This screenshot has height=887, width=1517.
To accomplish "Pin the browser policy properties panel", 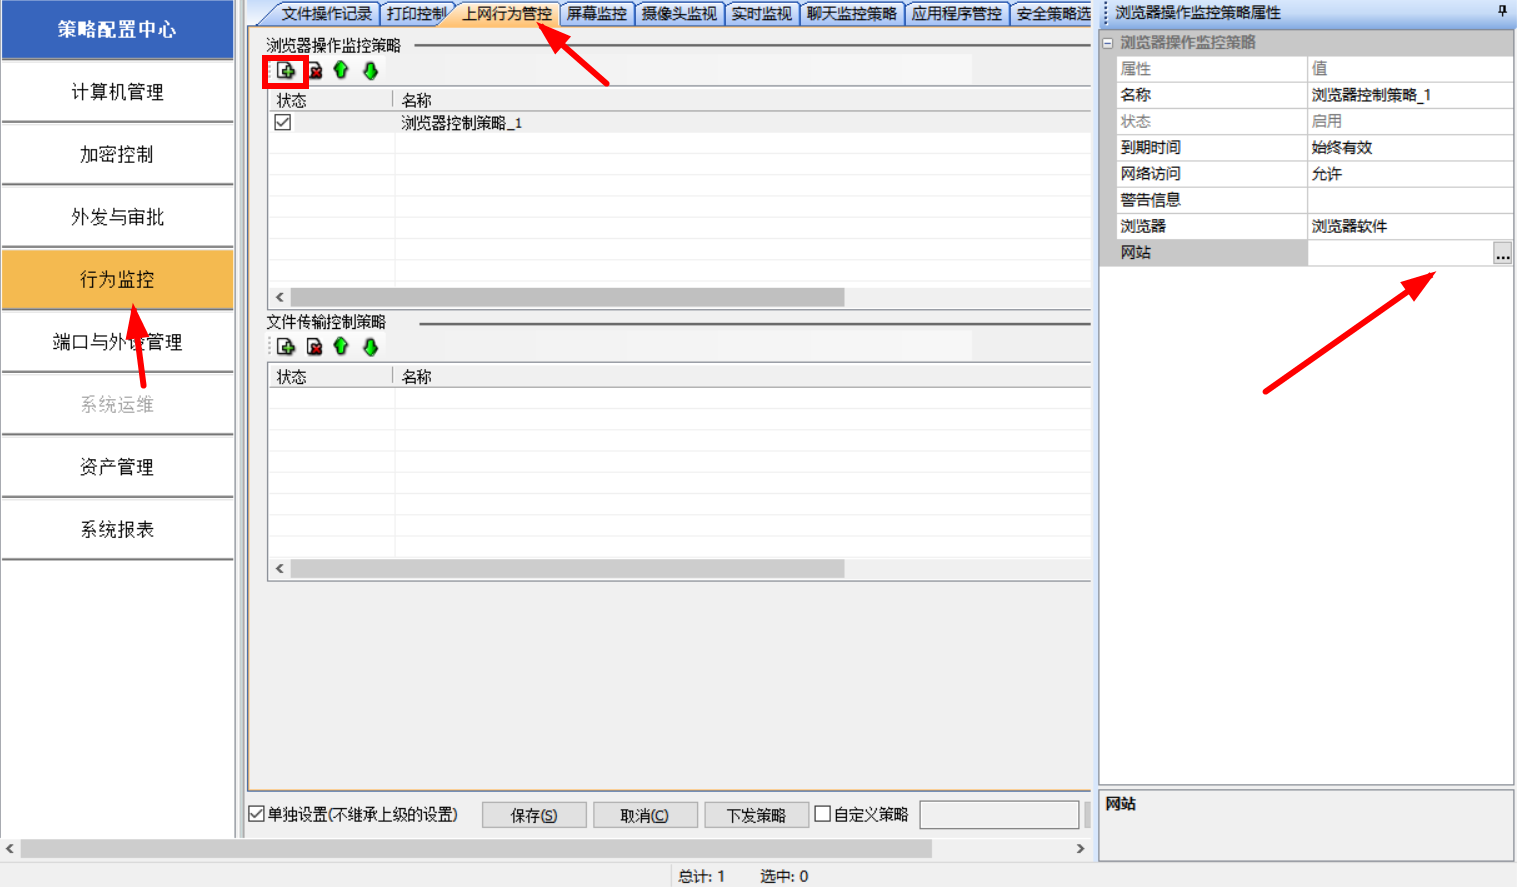I will (x=1501, y=12).
